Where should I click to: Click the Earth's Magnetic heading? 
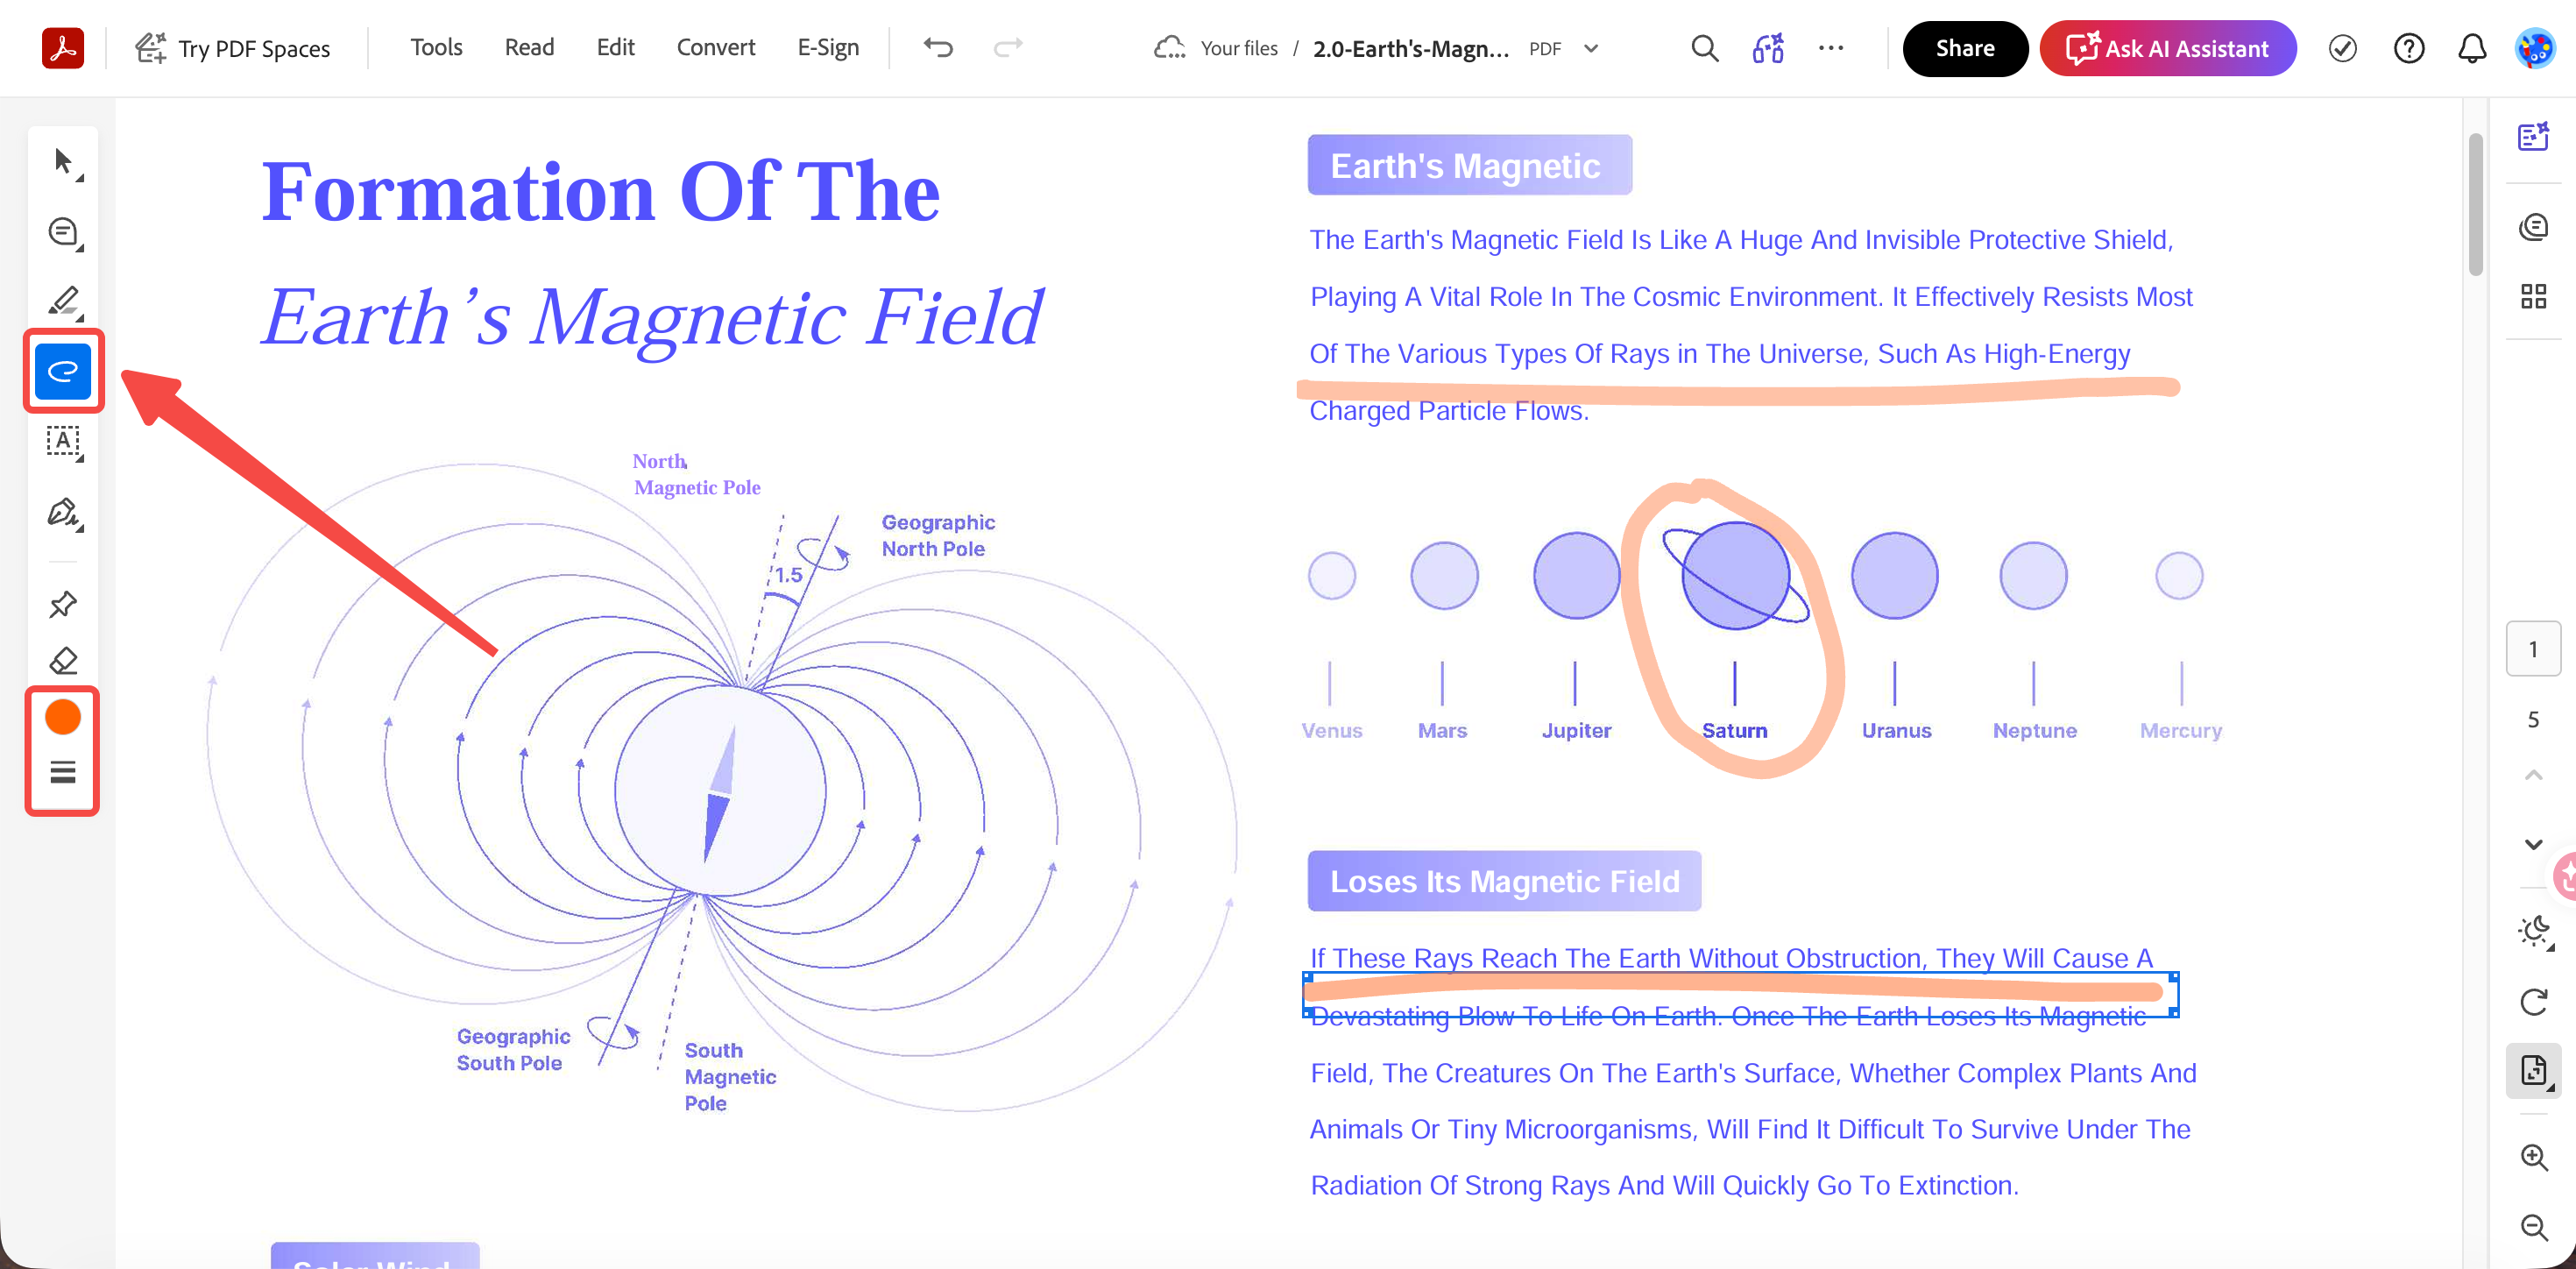1469,165
